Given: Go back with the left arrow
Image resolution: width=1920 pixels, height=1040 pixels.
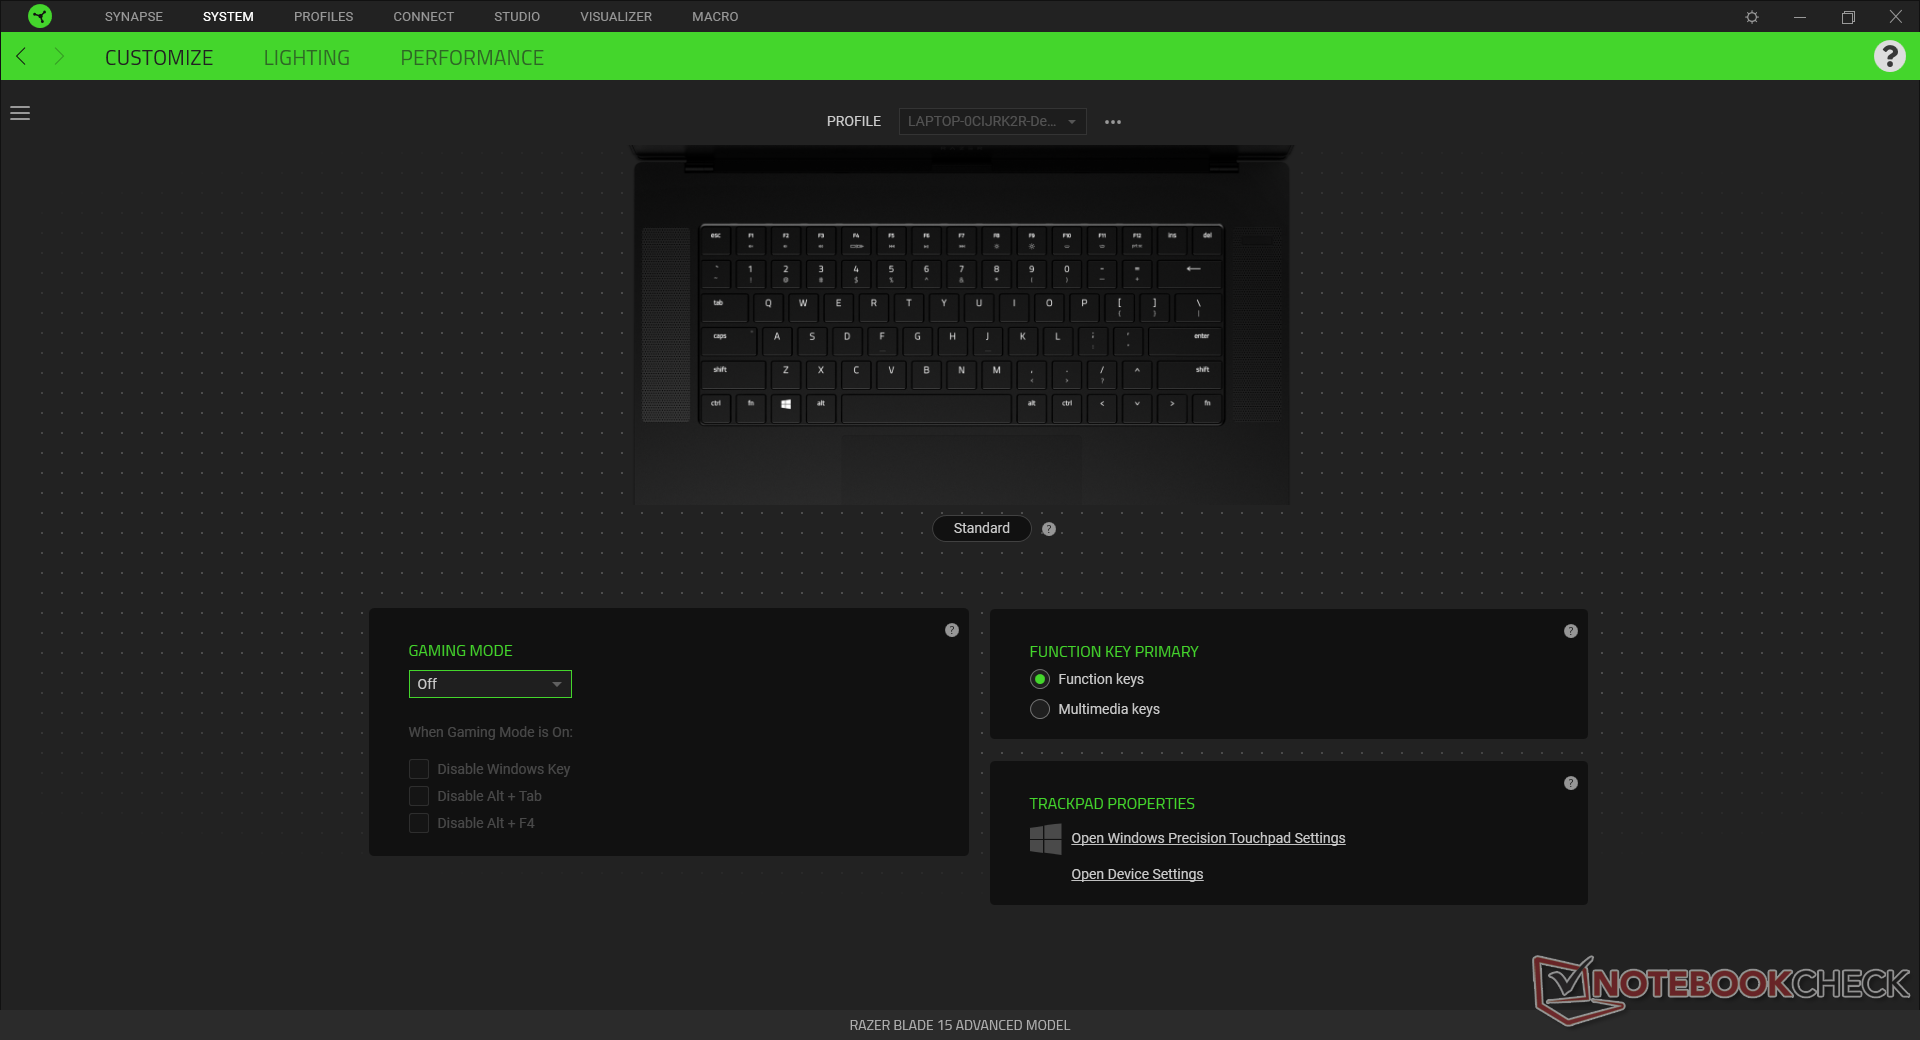Looking at the screenshot, I should point(21,56).
